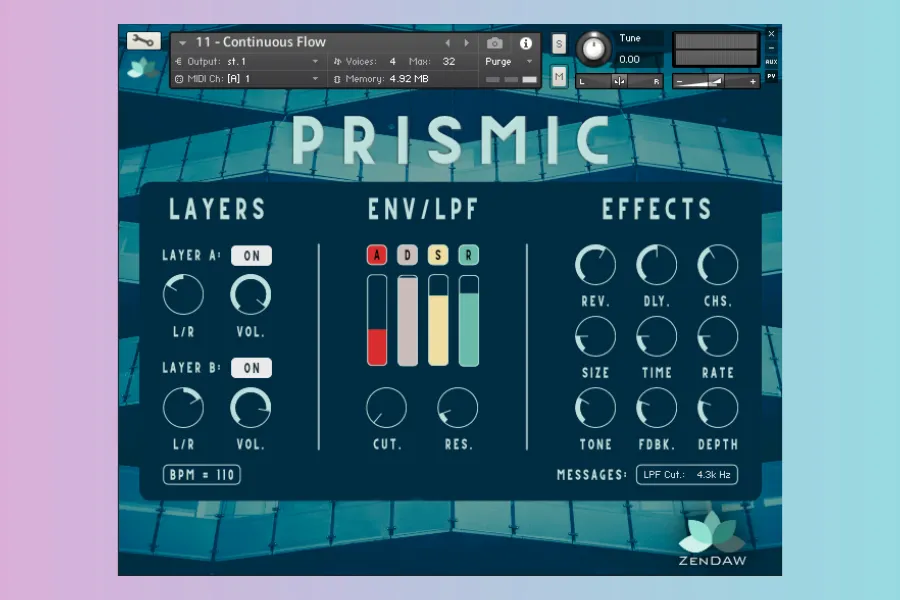This screenshot has height=600, width=900.
Task: Solo the instrument with S button
Action: [x=559, y=44]
